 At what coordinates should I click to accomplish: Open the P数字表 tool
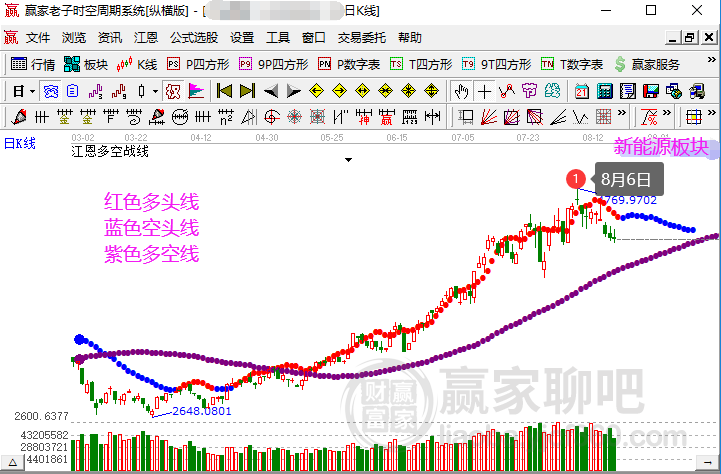point(349,64)
